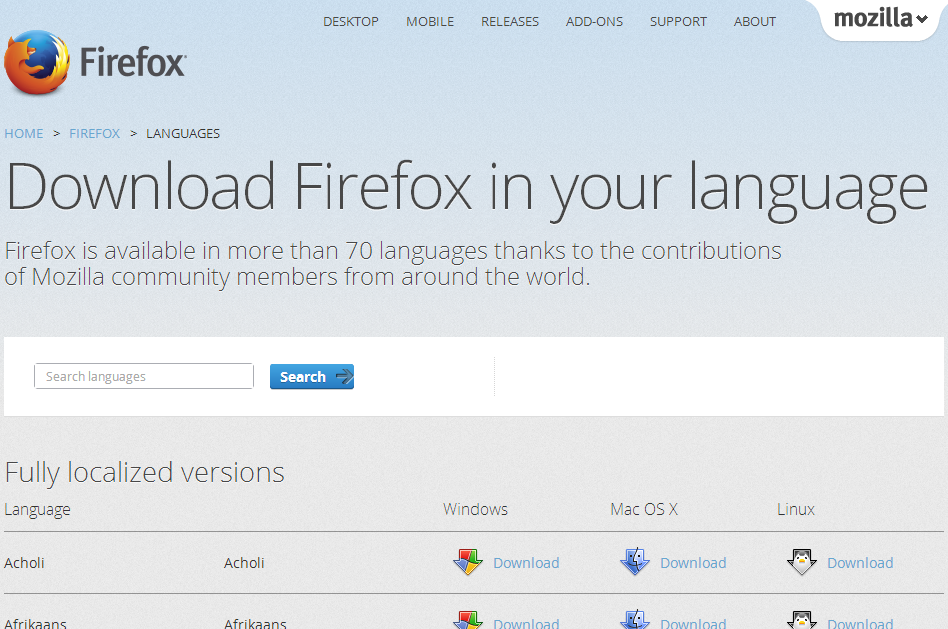Go to Firefox breadcrumb link
Viewport: 948px width, 629px height.
point(94,133)
